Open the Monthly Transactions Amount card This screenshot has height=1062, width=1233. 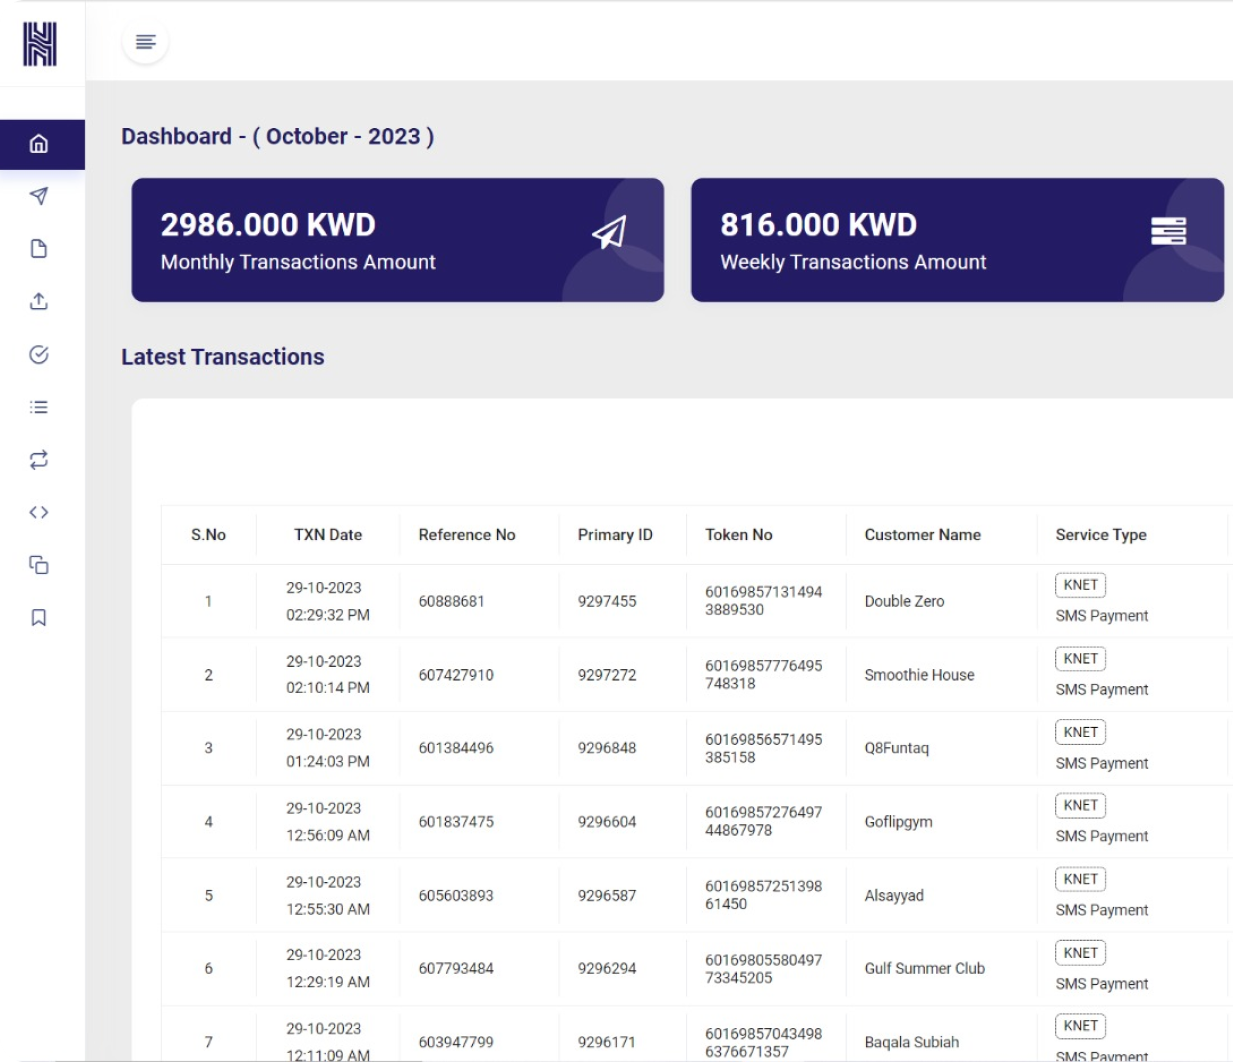(397, 240)
